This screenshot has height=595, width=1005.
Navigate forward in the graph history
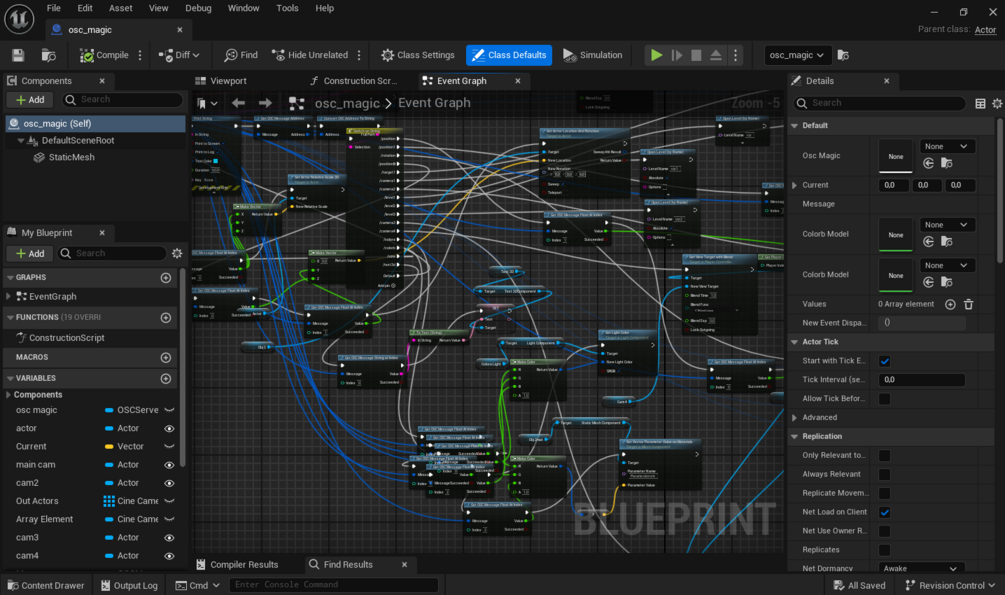(x=265, y=103)
